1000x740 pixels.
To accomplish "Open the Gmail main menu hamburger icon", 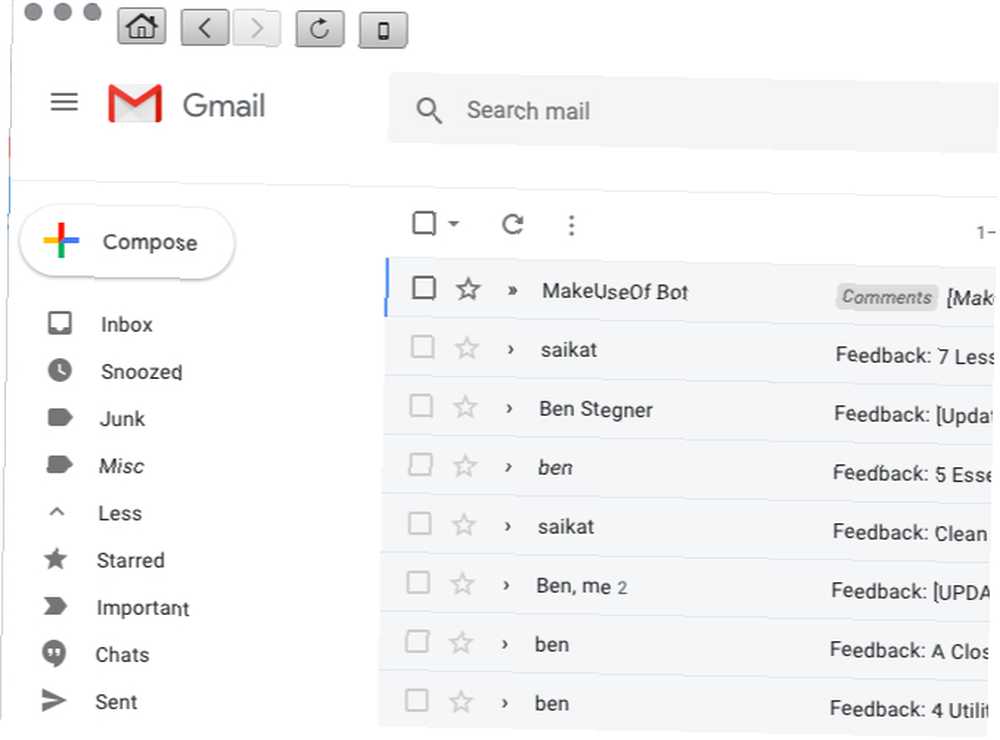I will pyautogui.click(x=64, y=102).
